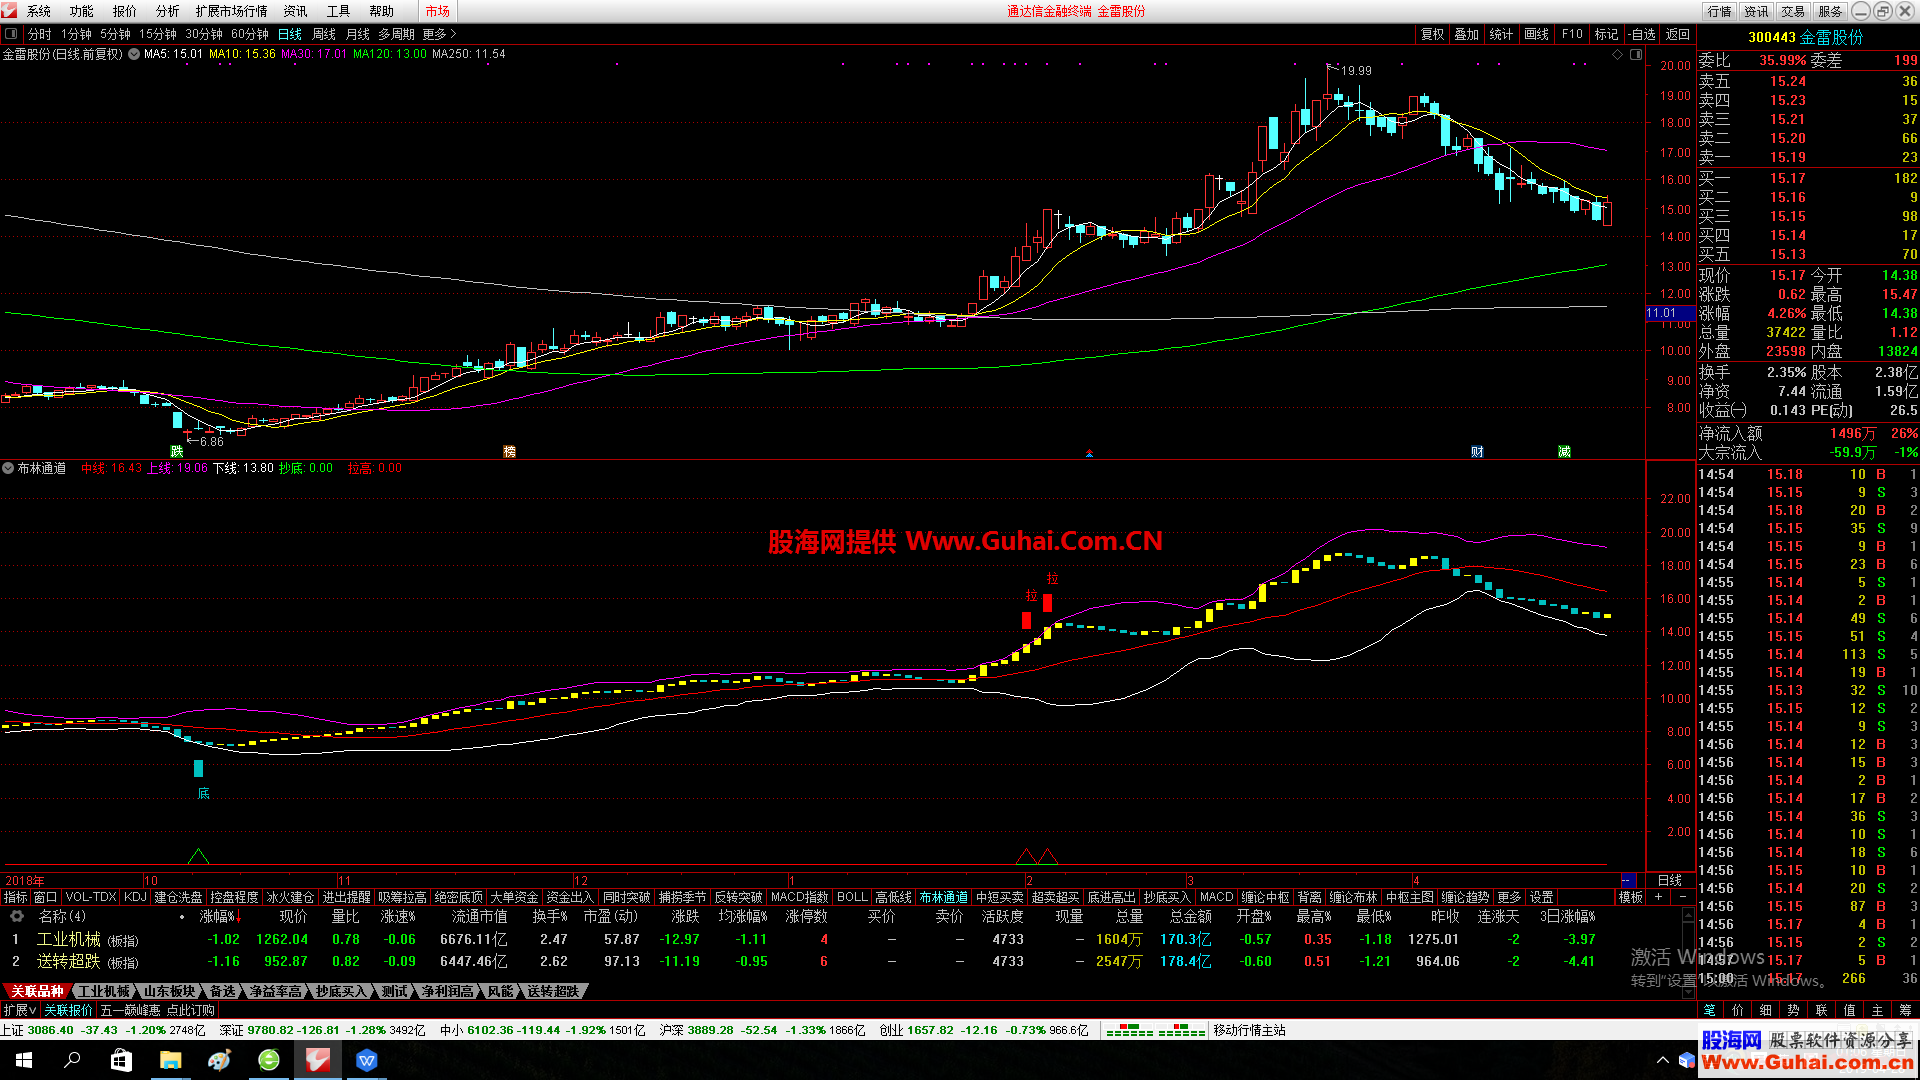1920x1080 pixels.
Task: Open the 扩展市场行情 menu
Action: pyautogui.click(x=231, y=11)
